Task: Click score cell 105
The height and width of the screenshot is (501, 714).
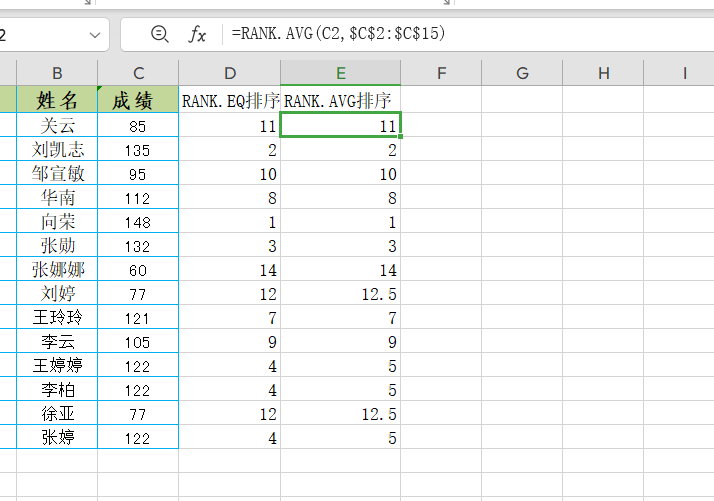Action: pyautogui.click(x=138, y=342)
